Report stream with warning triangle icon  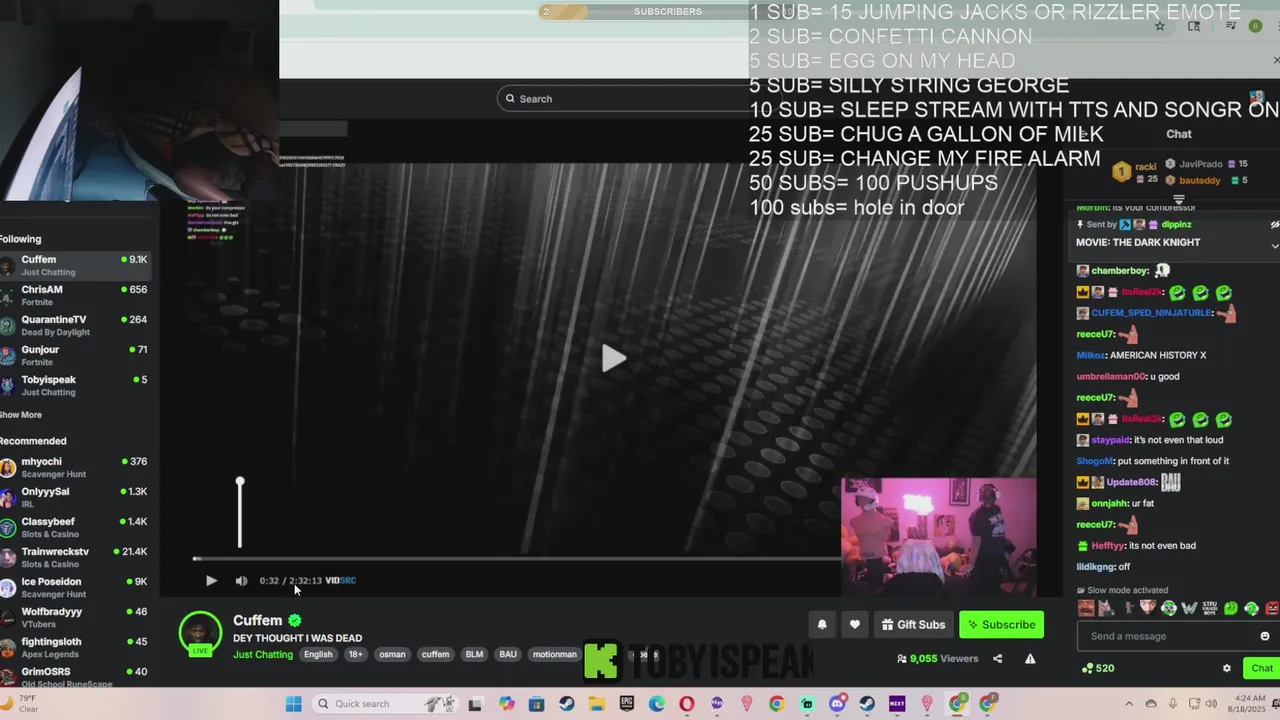tap(1030, 658)
